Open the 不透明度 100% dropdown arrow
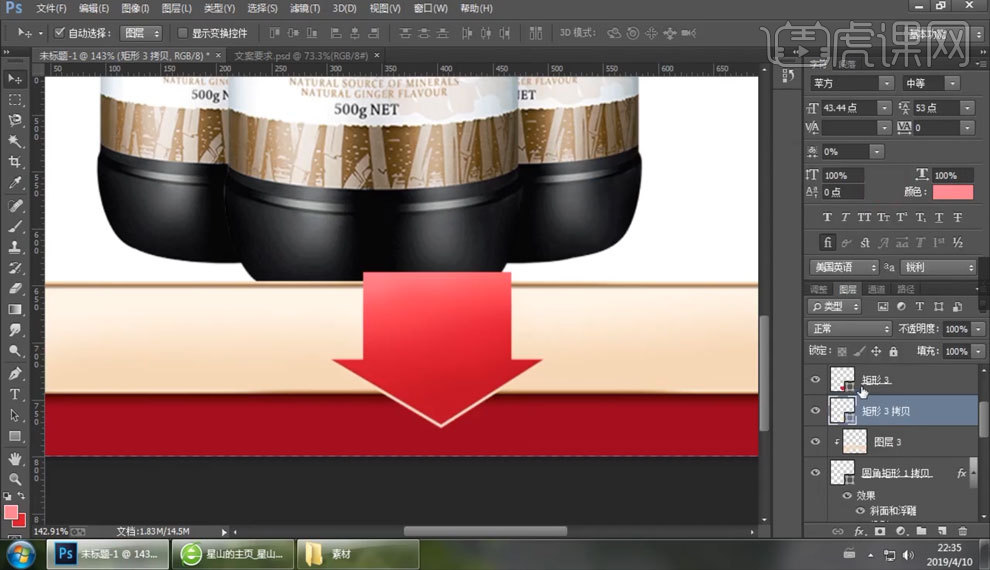 click(978, 329)
